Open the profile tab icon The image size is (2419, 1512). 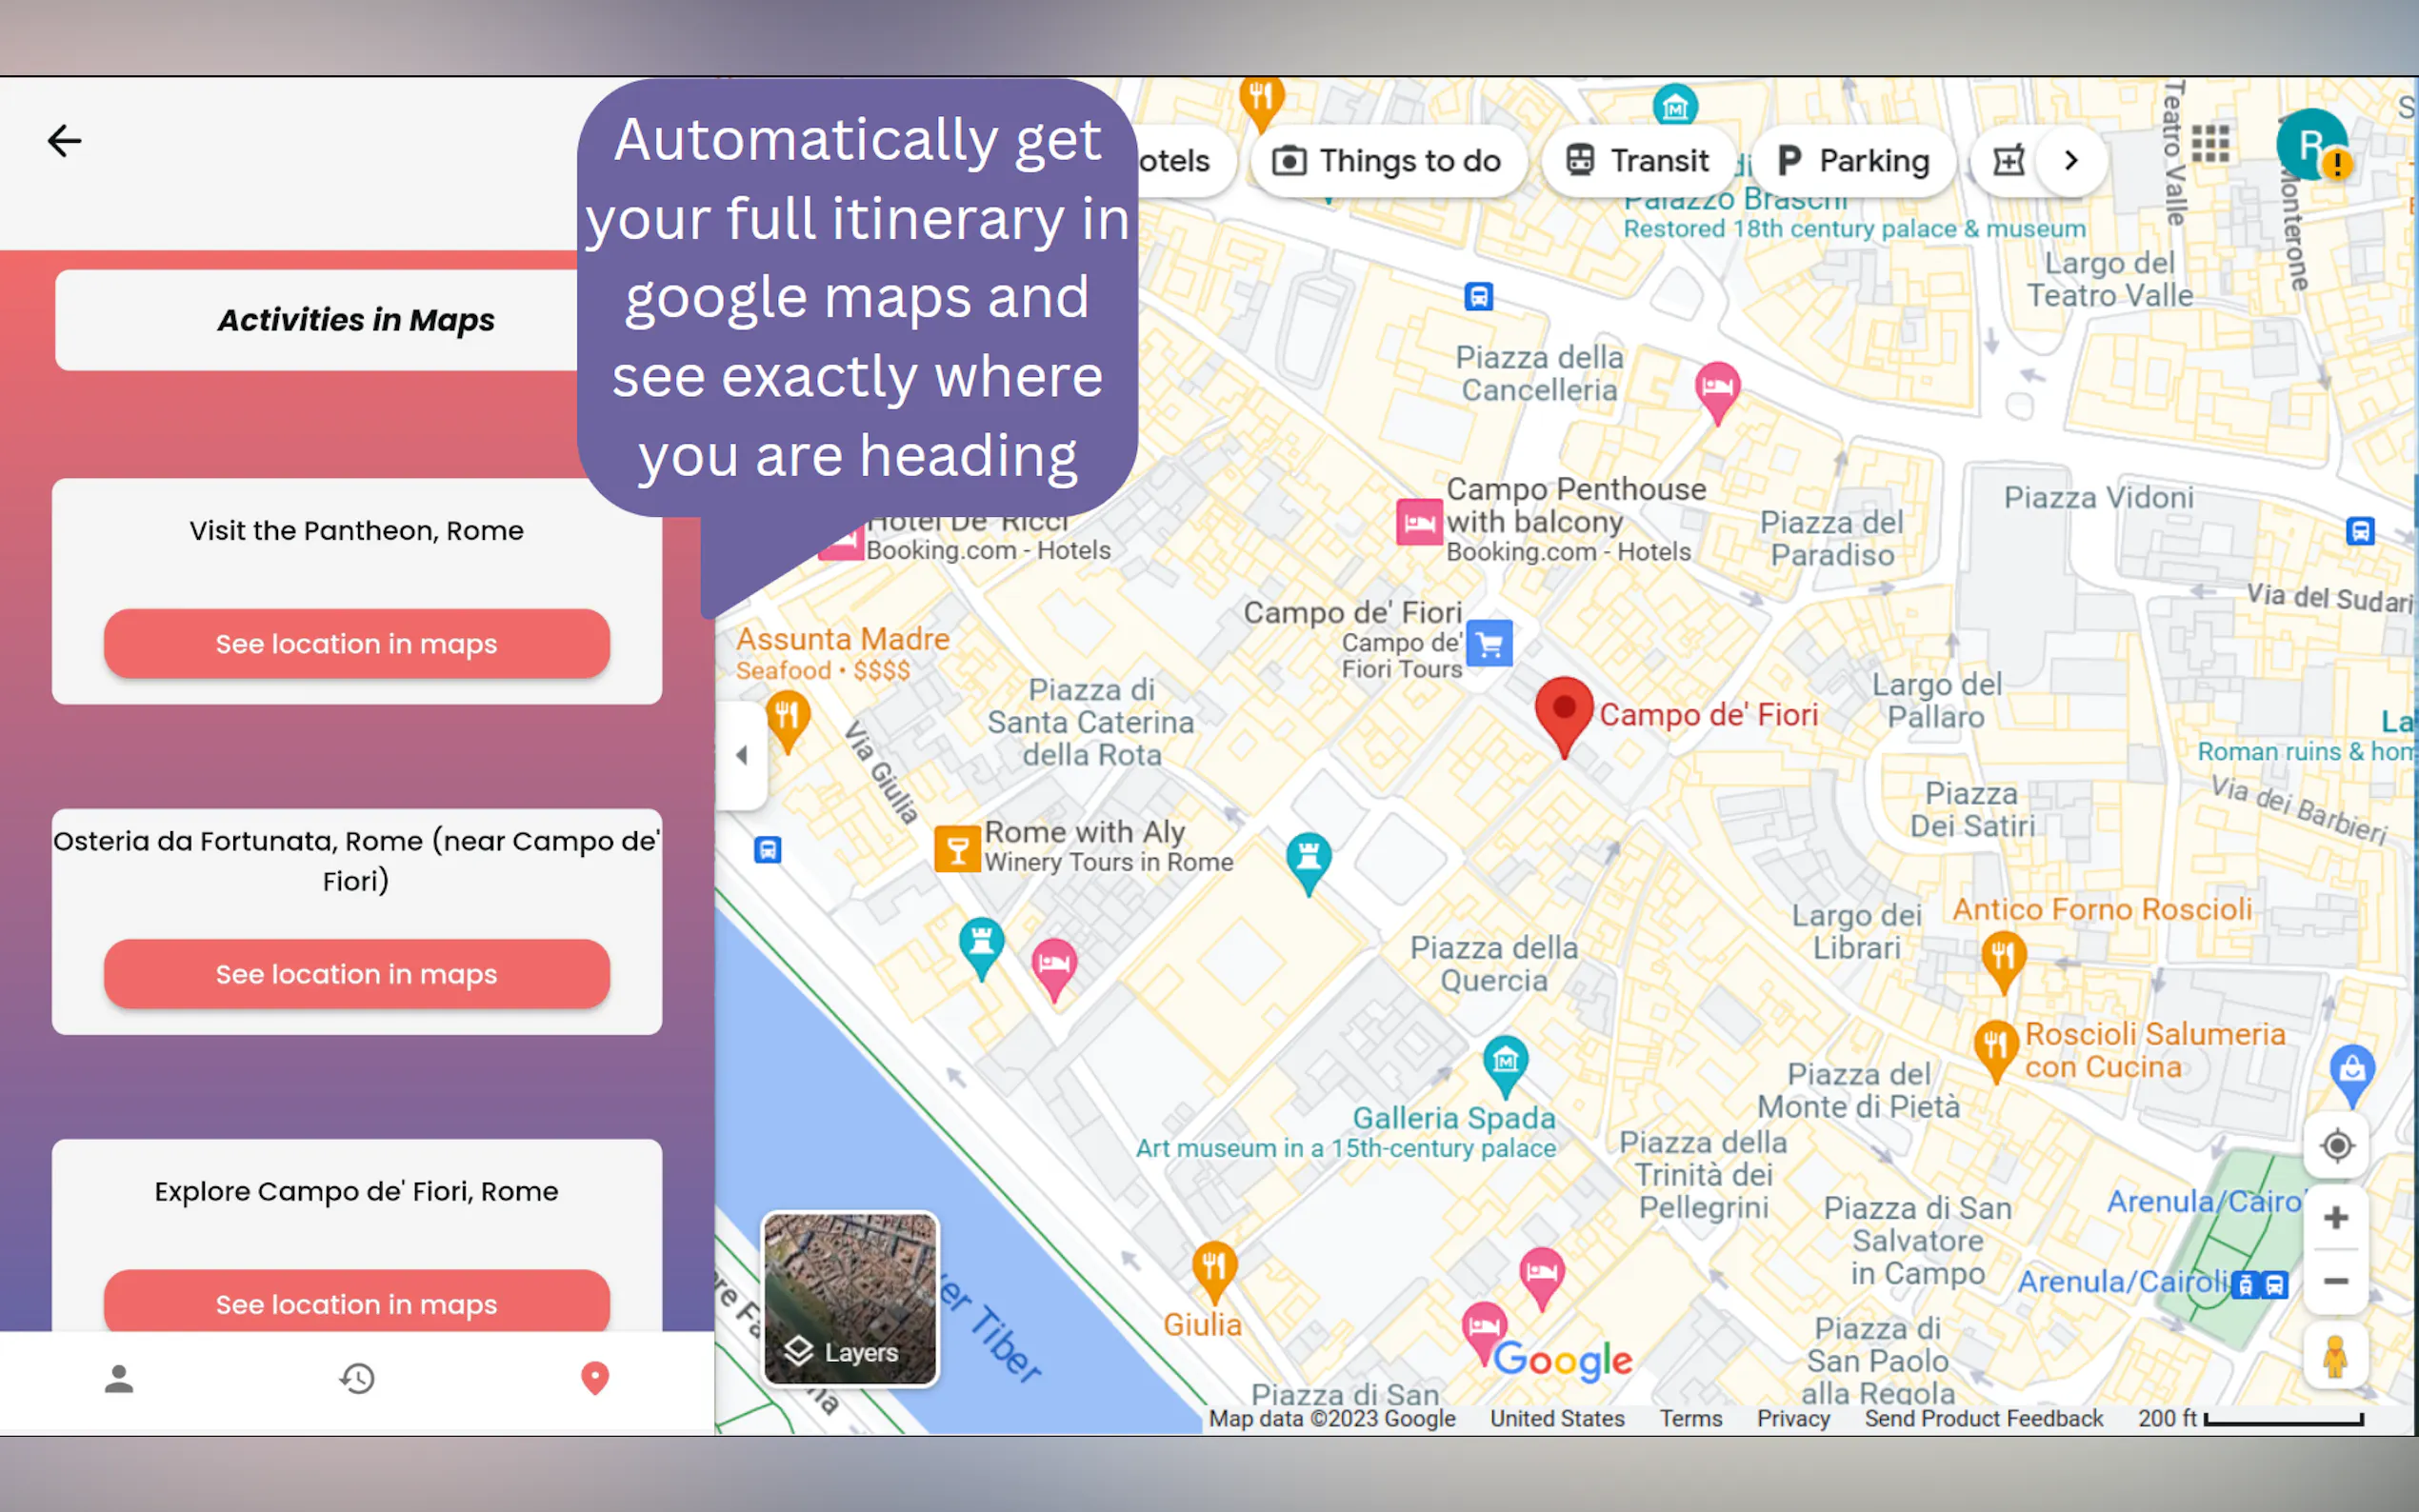[x=119, y=1379]
